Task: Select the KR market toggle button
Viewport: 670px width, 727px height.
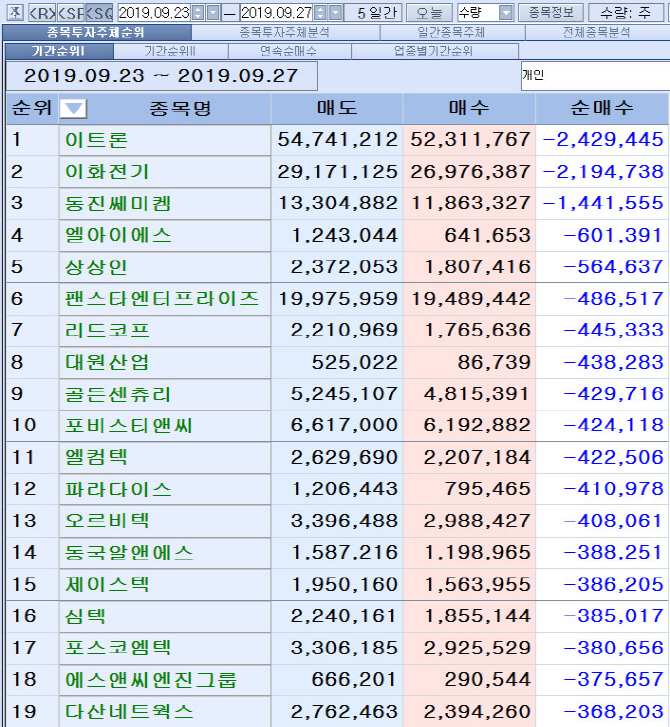Action: pyautogui.click(x=41, y=12)
